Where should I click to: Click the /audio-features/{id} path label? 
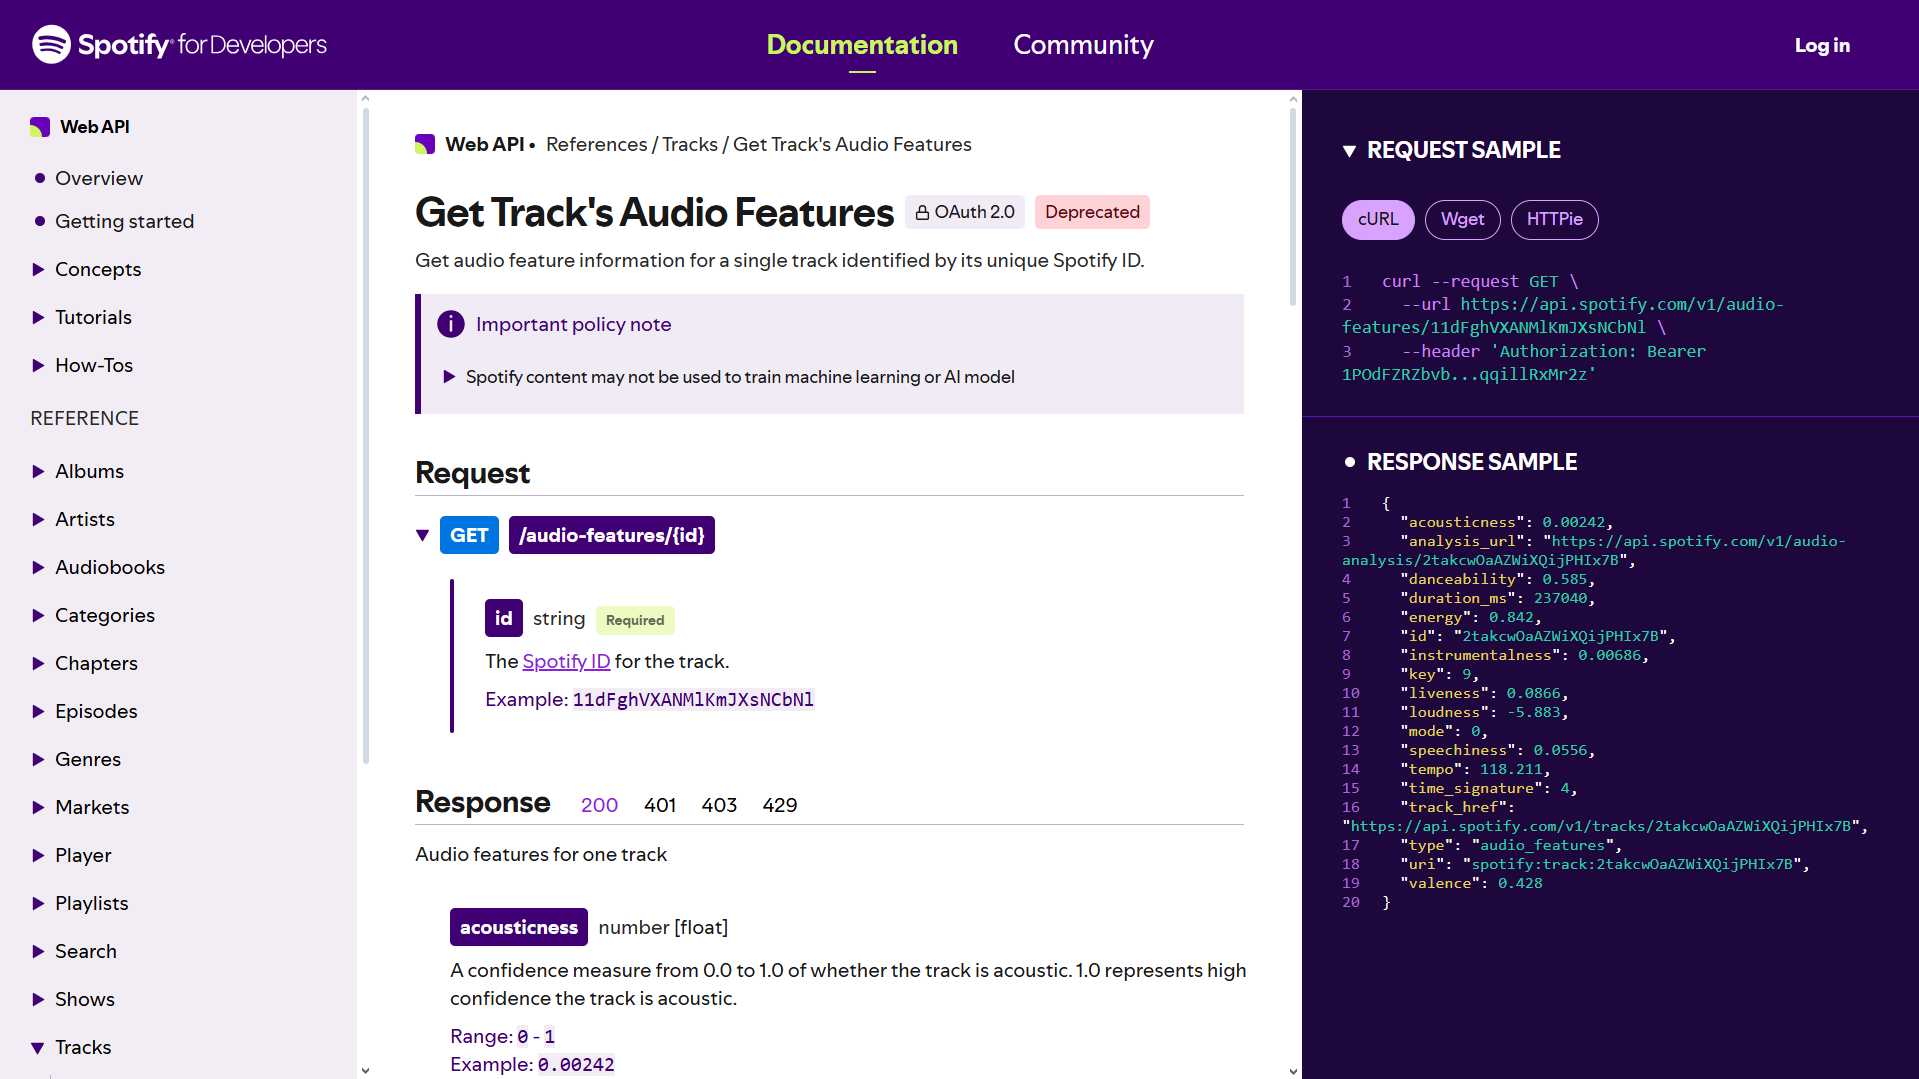[x=612, y=535]
